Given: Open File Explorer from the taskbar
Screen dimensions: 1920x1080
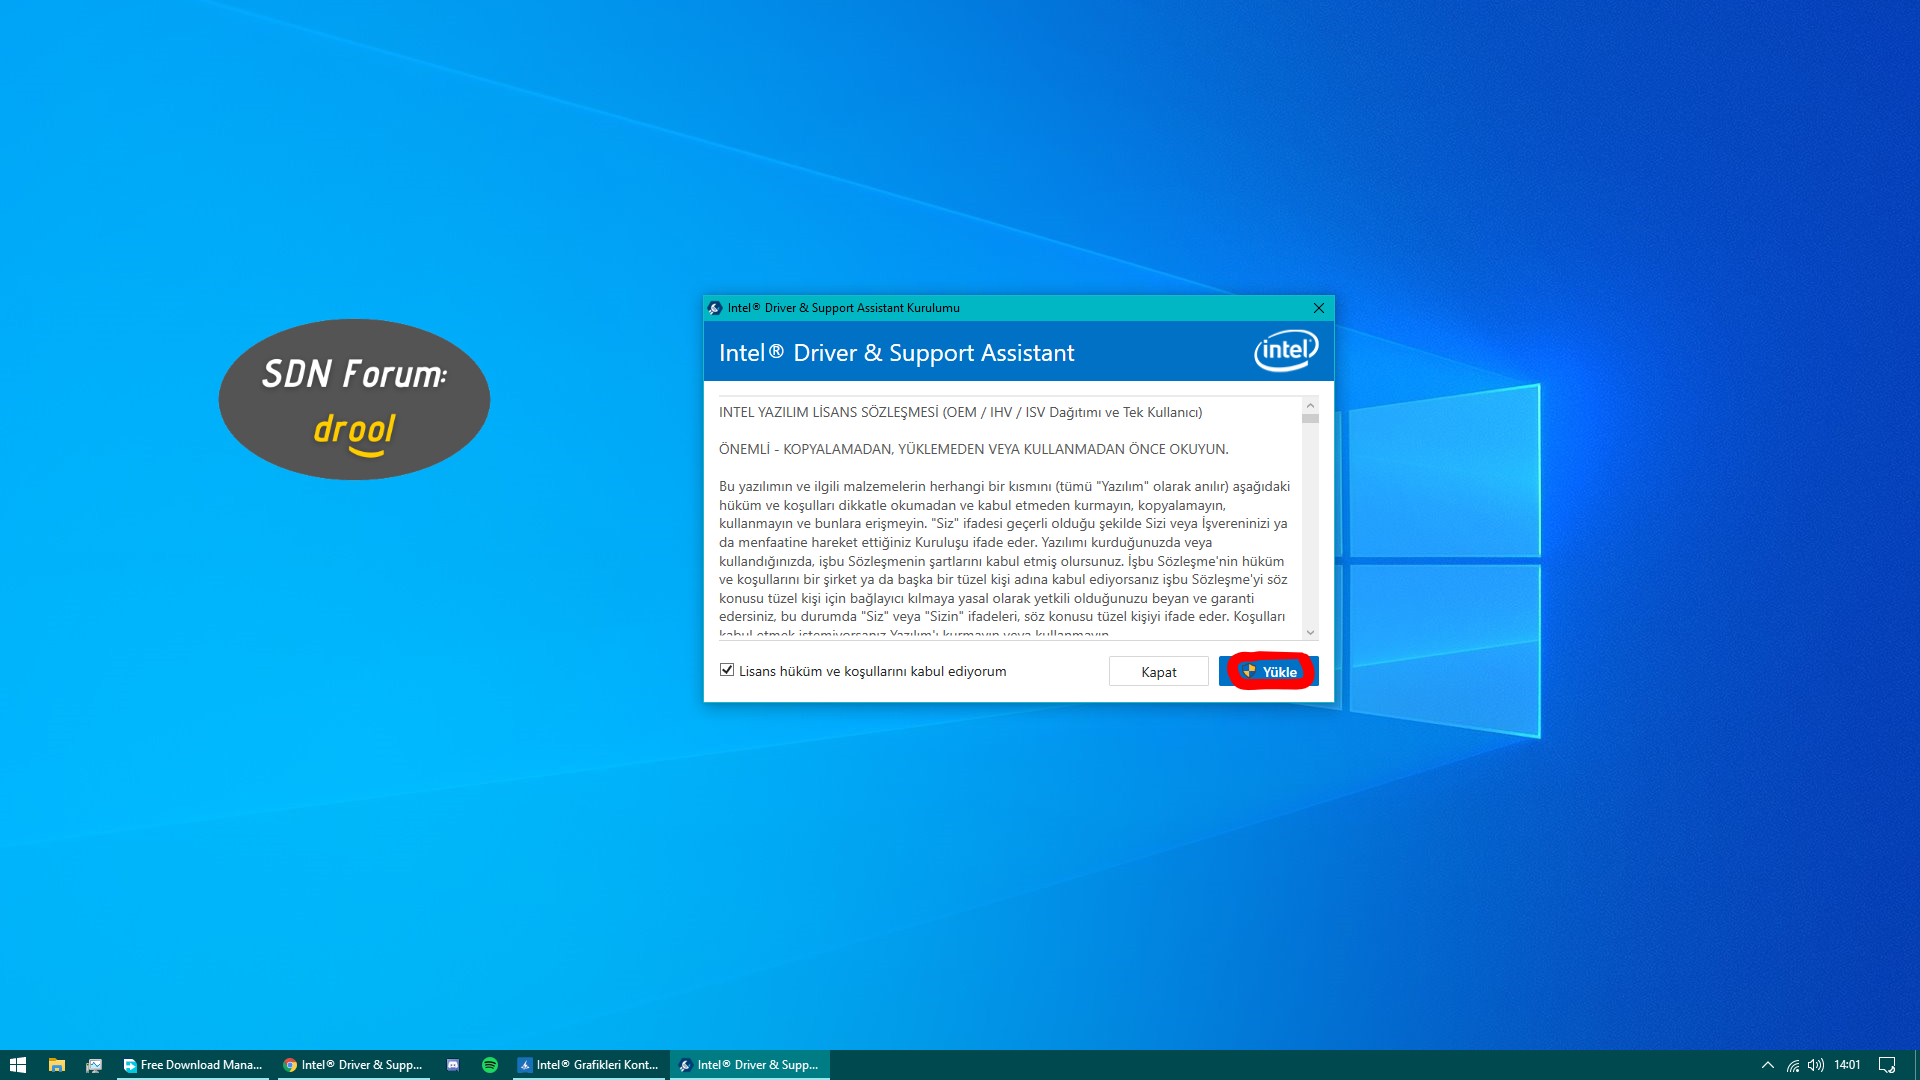Looking at the screenshot, I should point(57,1065).
